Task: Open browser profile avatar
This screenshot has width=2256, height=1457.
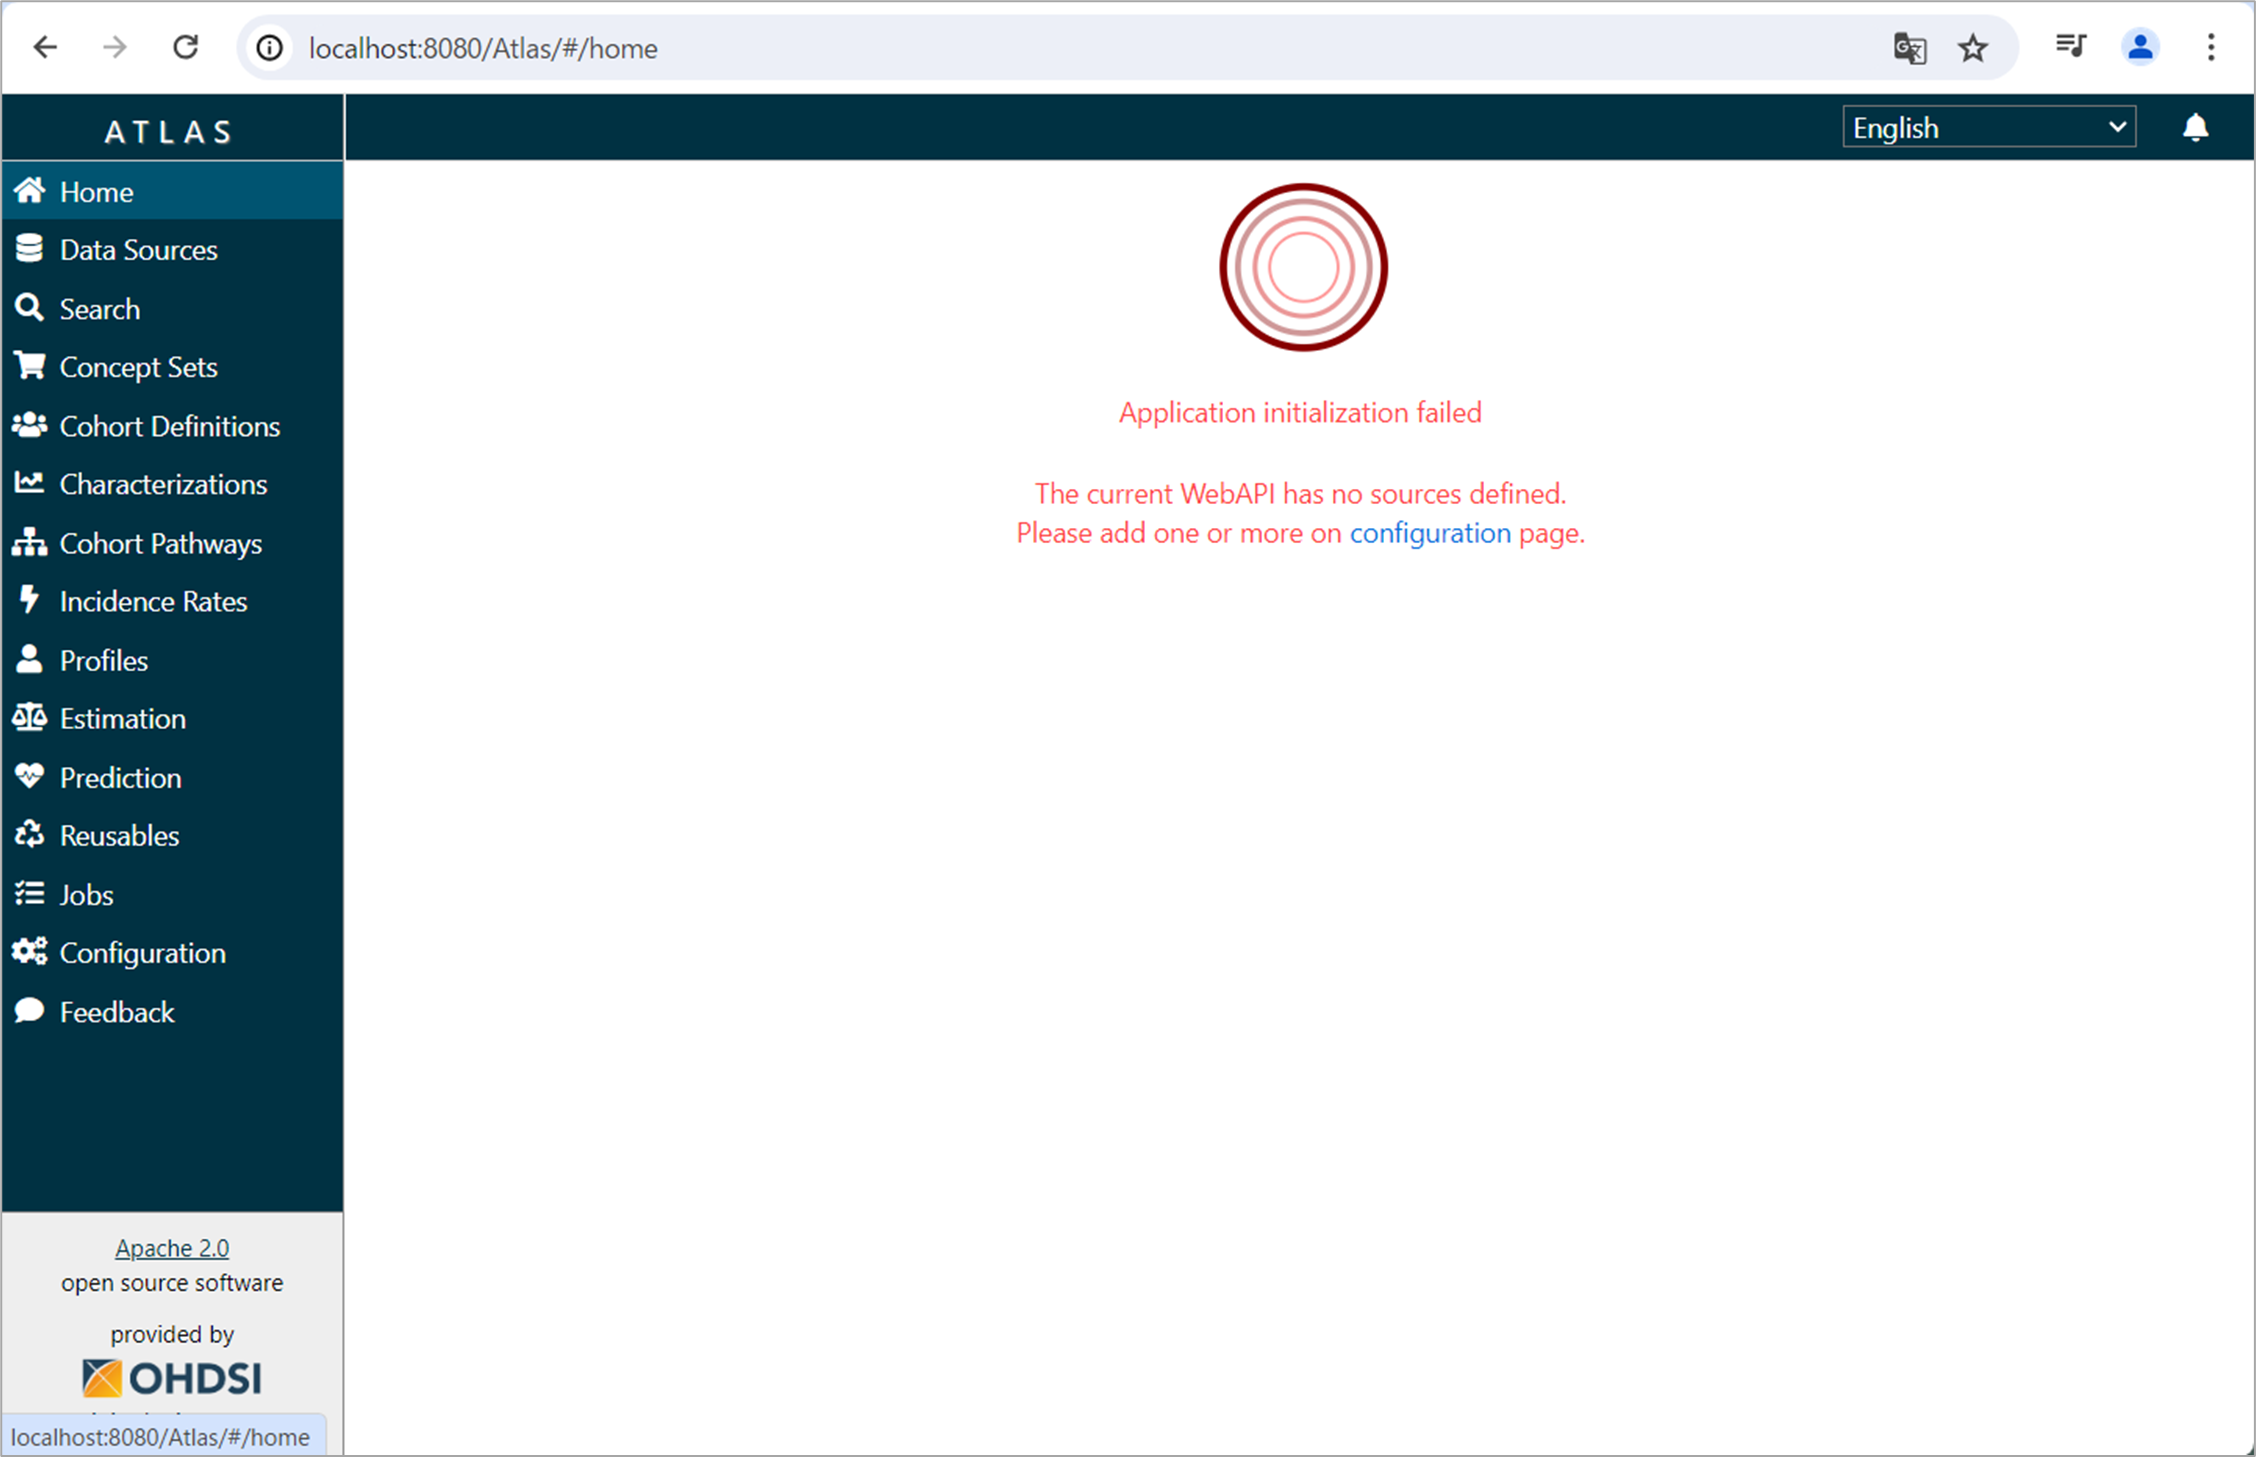Action: [2140, 47]
